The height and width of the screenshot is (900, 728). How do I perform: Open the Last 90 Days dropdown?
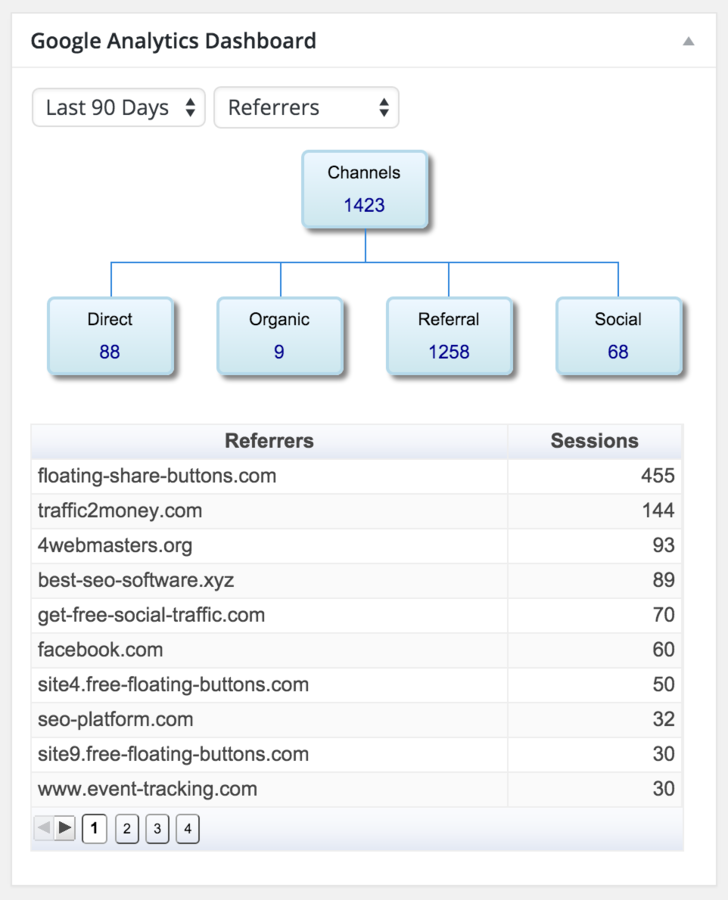tap(119, 107)
